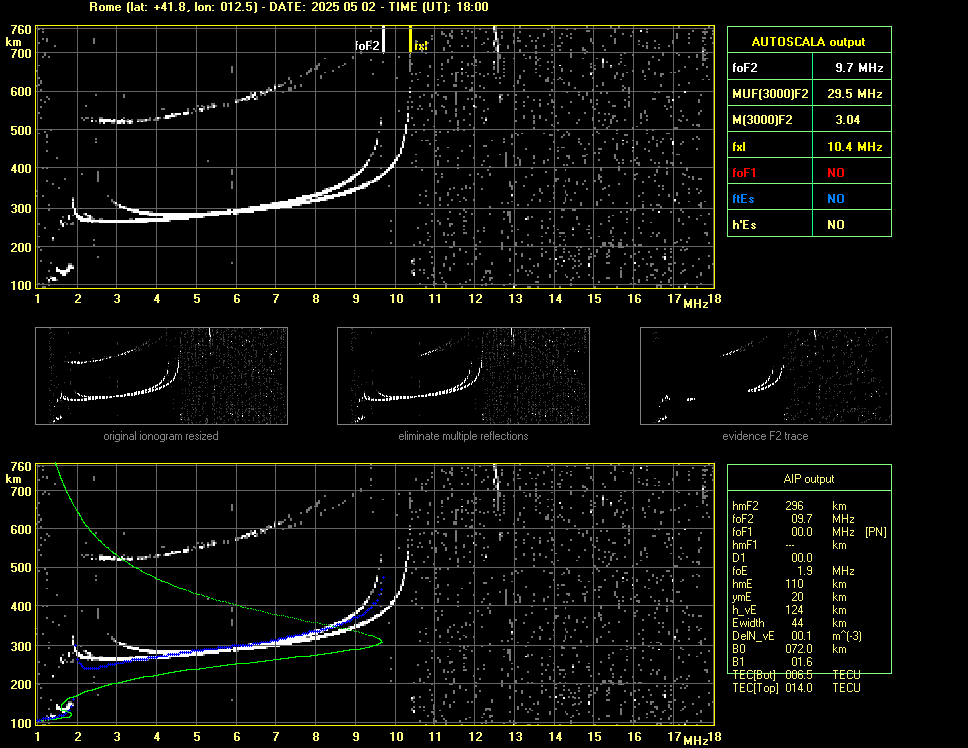Click the green profile peak in bottom ionogram
Viewport: 968px width, 748px height.
380,642
